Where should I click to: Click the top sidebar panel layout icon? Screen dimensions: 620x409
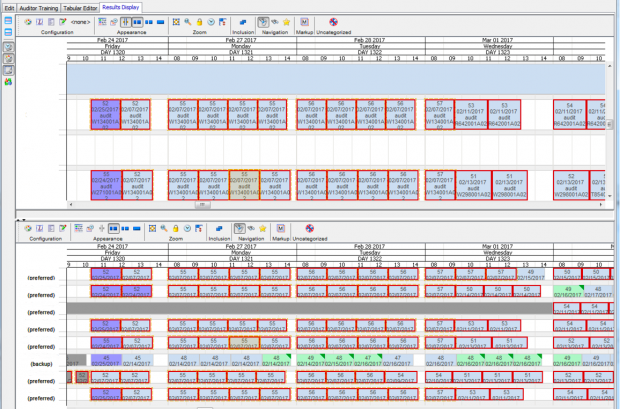[8, 20]
